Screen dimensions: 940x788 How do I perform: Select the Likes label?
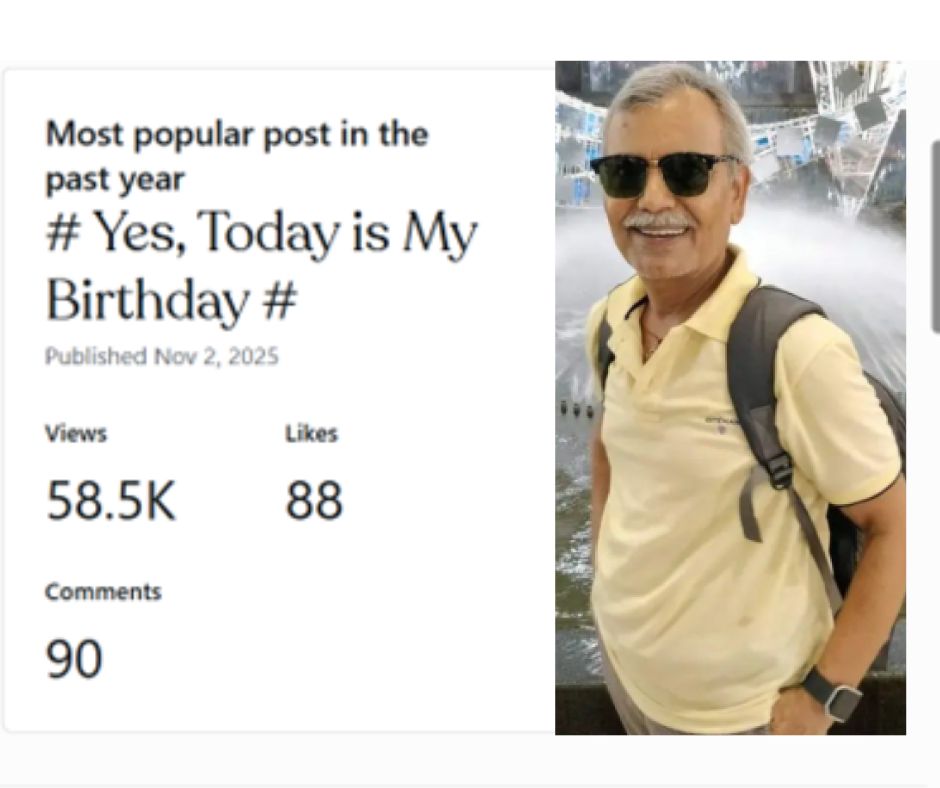(x=311, y=433)
